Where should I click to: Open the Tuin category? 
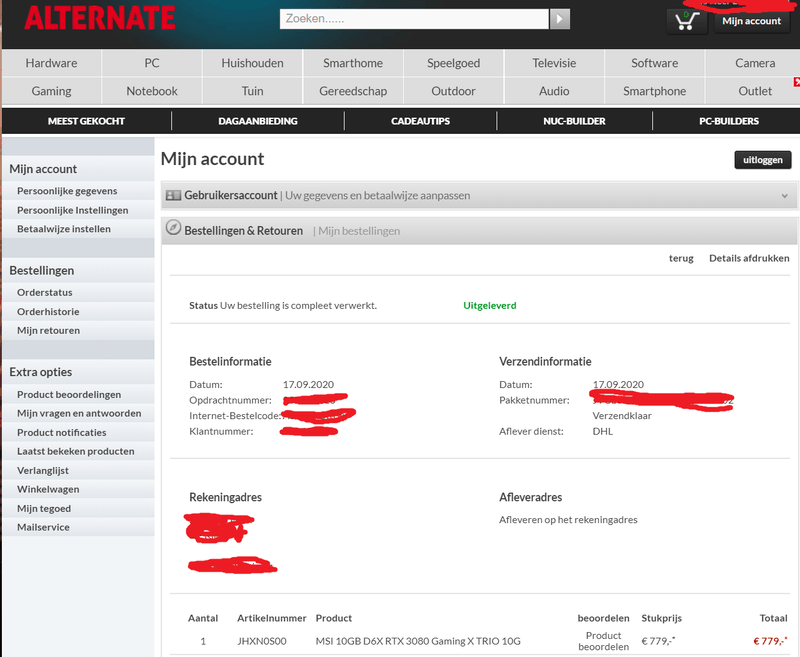click(253, 91)
